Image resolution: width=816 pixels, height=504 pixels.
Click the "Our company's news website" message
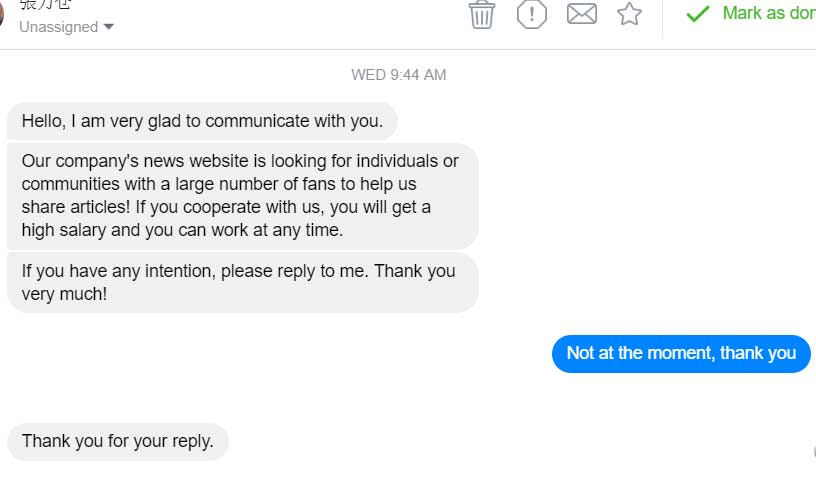tap(241, 196)
